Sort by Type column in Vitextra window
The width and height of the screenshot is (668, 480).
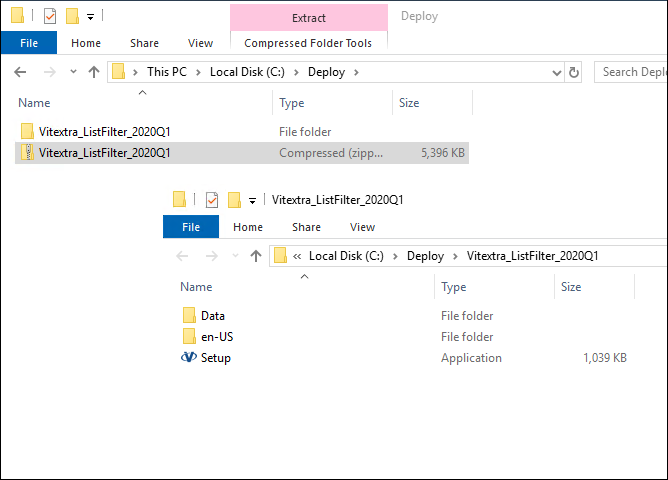(454, 287)
